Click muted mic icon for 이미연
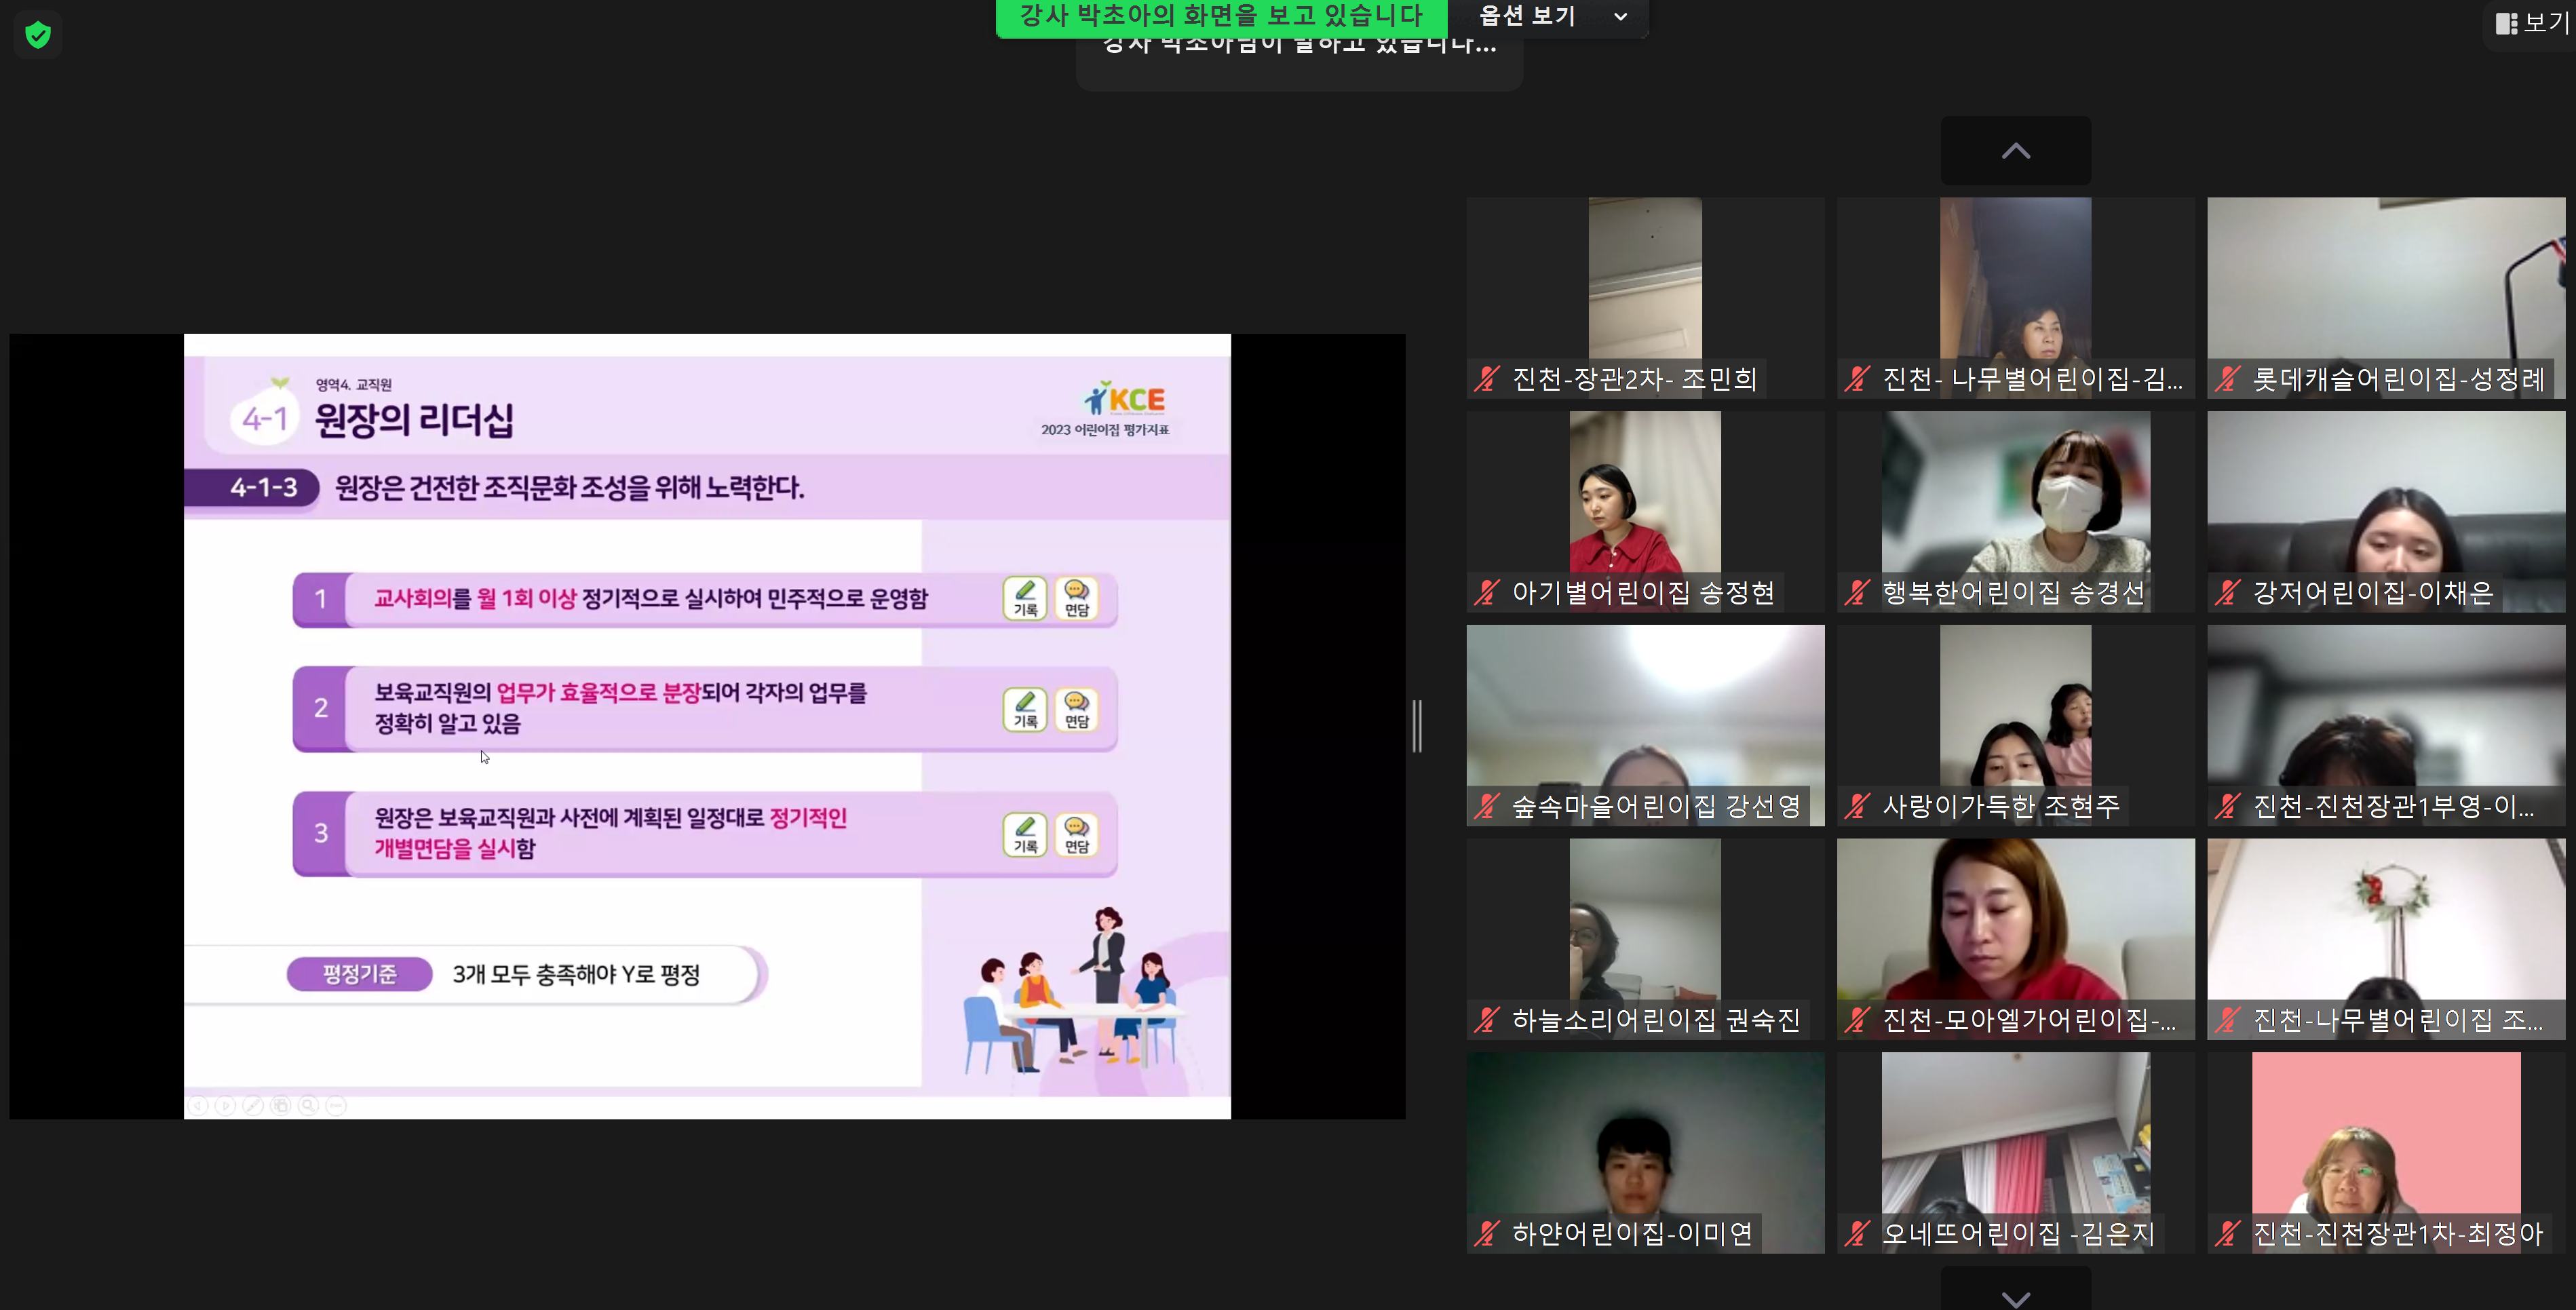Viewport: 2576px width, 1310px height. pyautogui.click(x=1487, y=1234)
